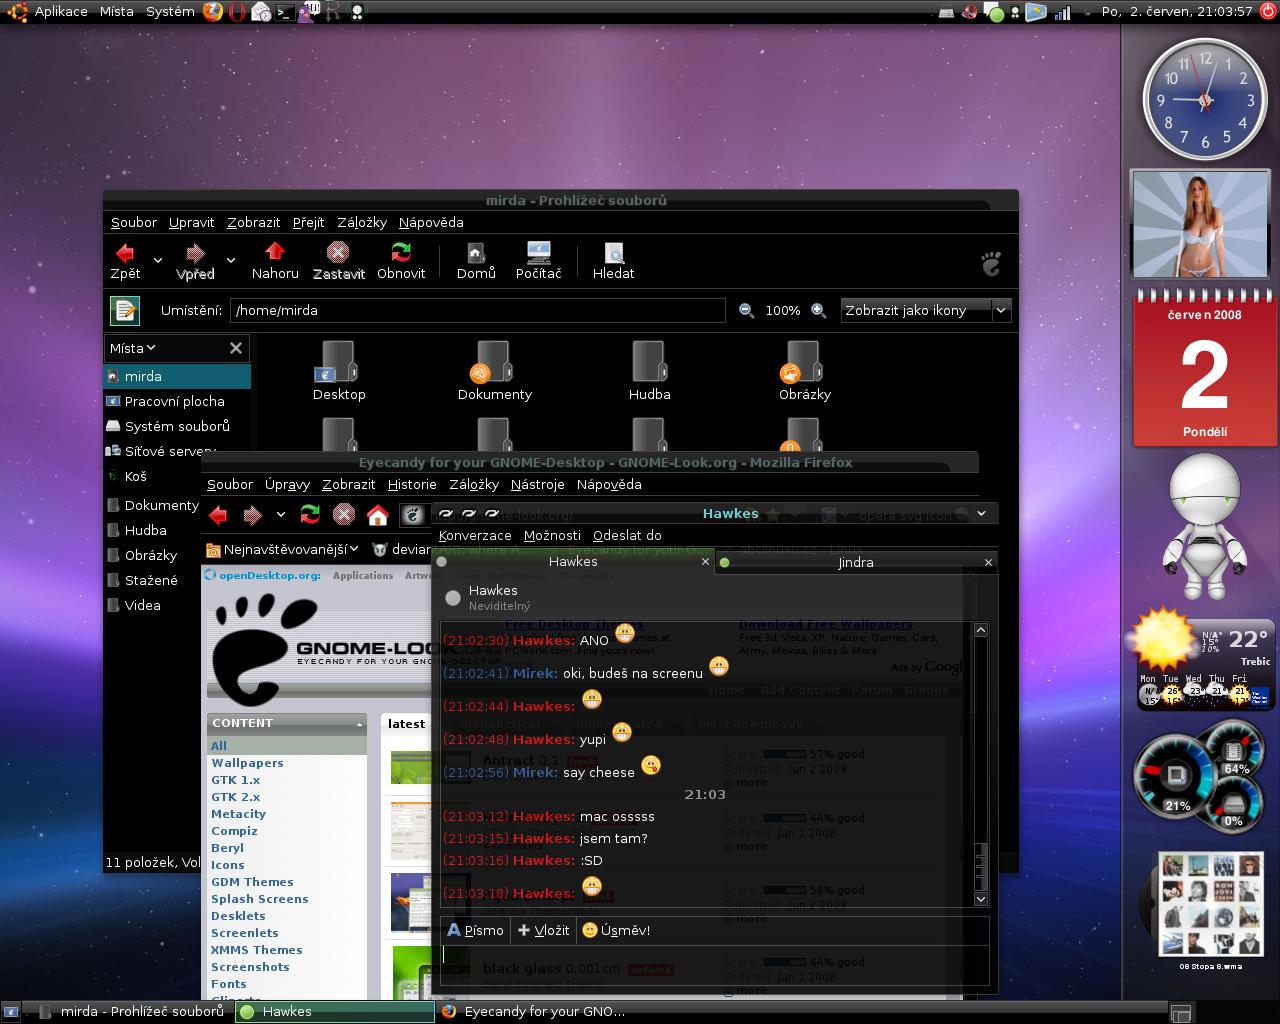Click the red shutdown power icon
Screen dimensions: 1280x1024
pos(1267,12)
